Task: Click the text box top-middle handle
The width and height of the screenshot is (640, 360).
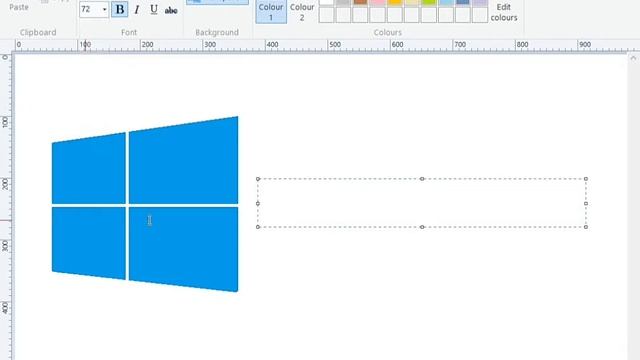Action: (x=422, y=179)
